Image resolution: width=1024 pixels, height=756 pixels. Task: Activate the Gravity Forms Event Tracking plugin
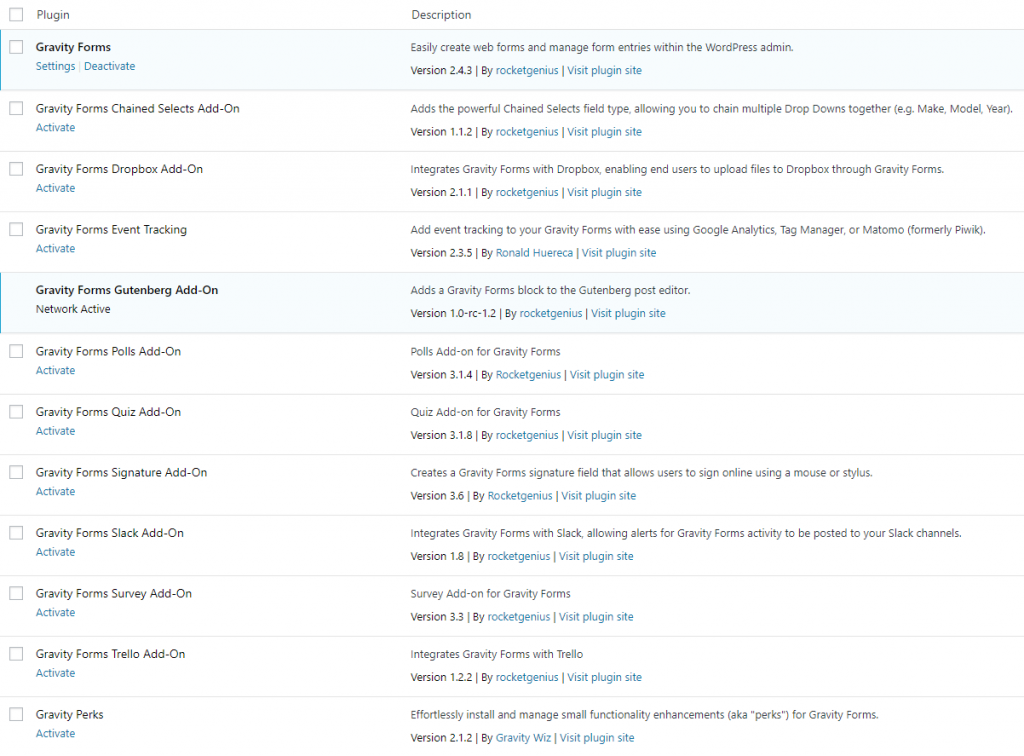point(55,248)
